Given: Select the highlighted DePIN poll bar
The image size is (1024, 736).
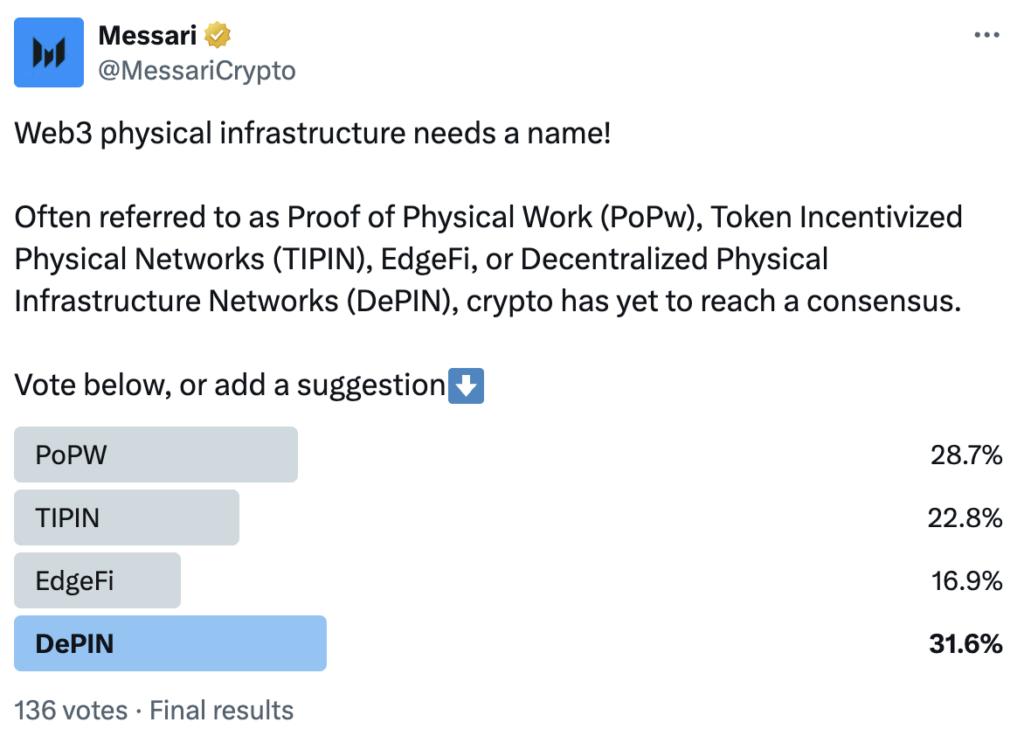Looking at the screenshot, I should pos(170,644).
